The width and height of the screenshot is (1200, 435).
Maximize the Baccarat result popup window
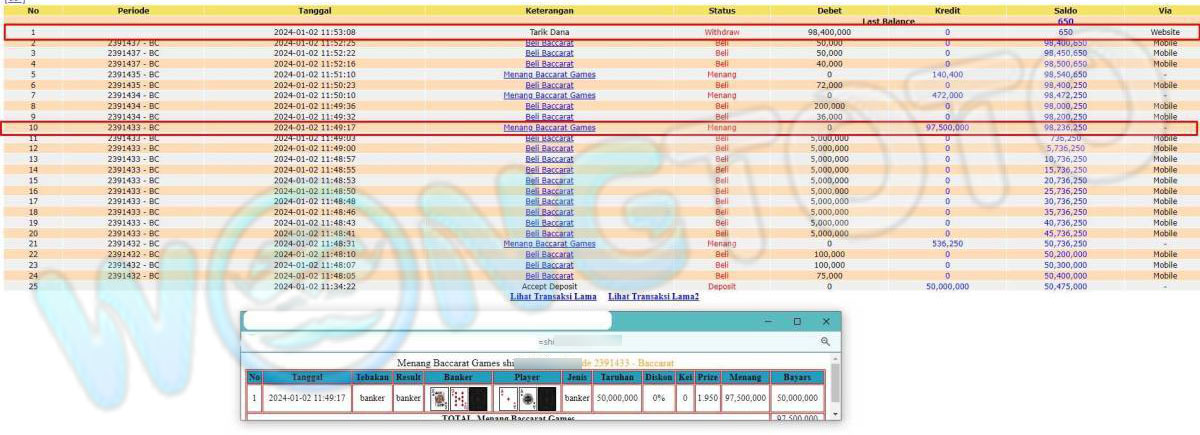click(797, 321)
